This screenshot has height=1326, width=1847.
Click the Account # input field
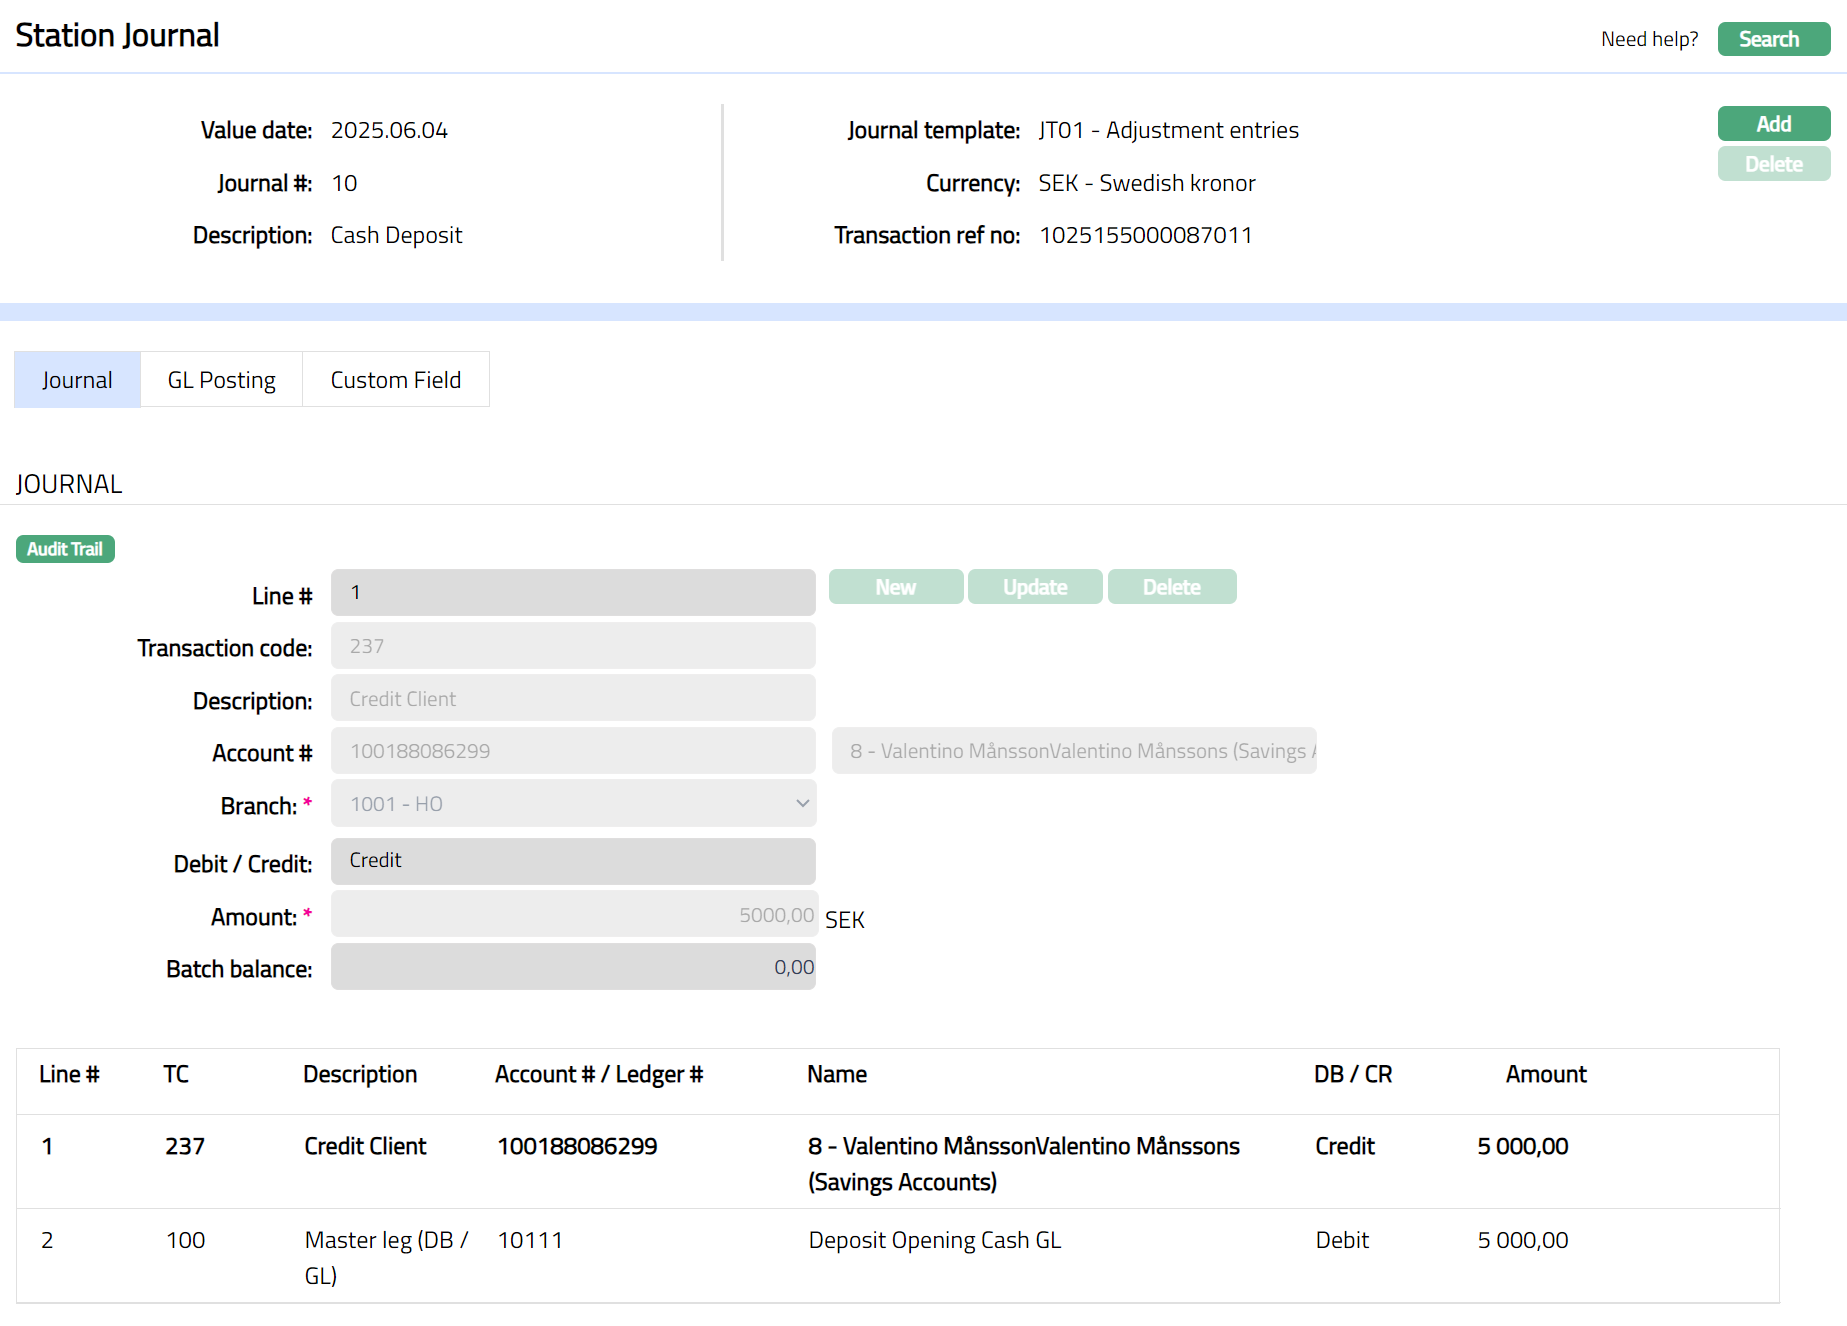tap(573, 751)
